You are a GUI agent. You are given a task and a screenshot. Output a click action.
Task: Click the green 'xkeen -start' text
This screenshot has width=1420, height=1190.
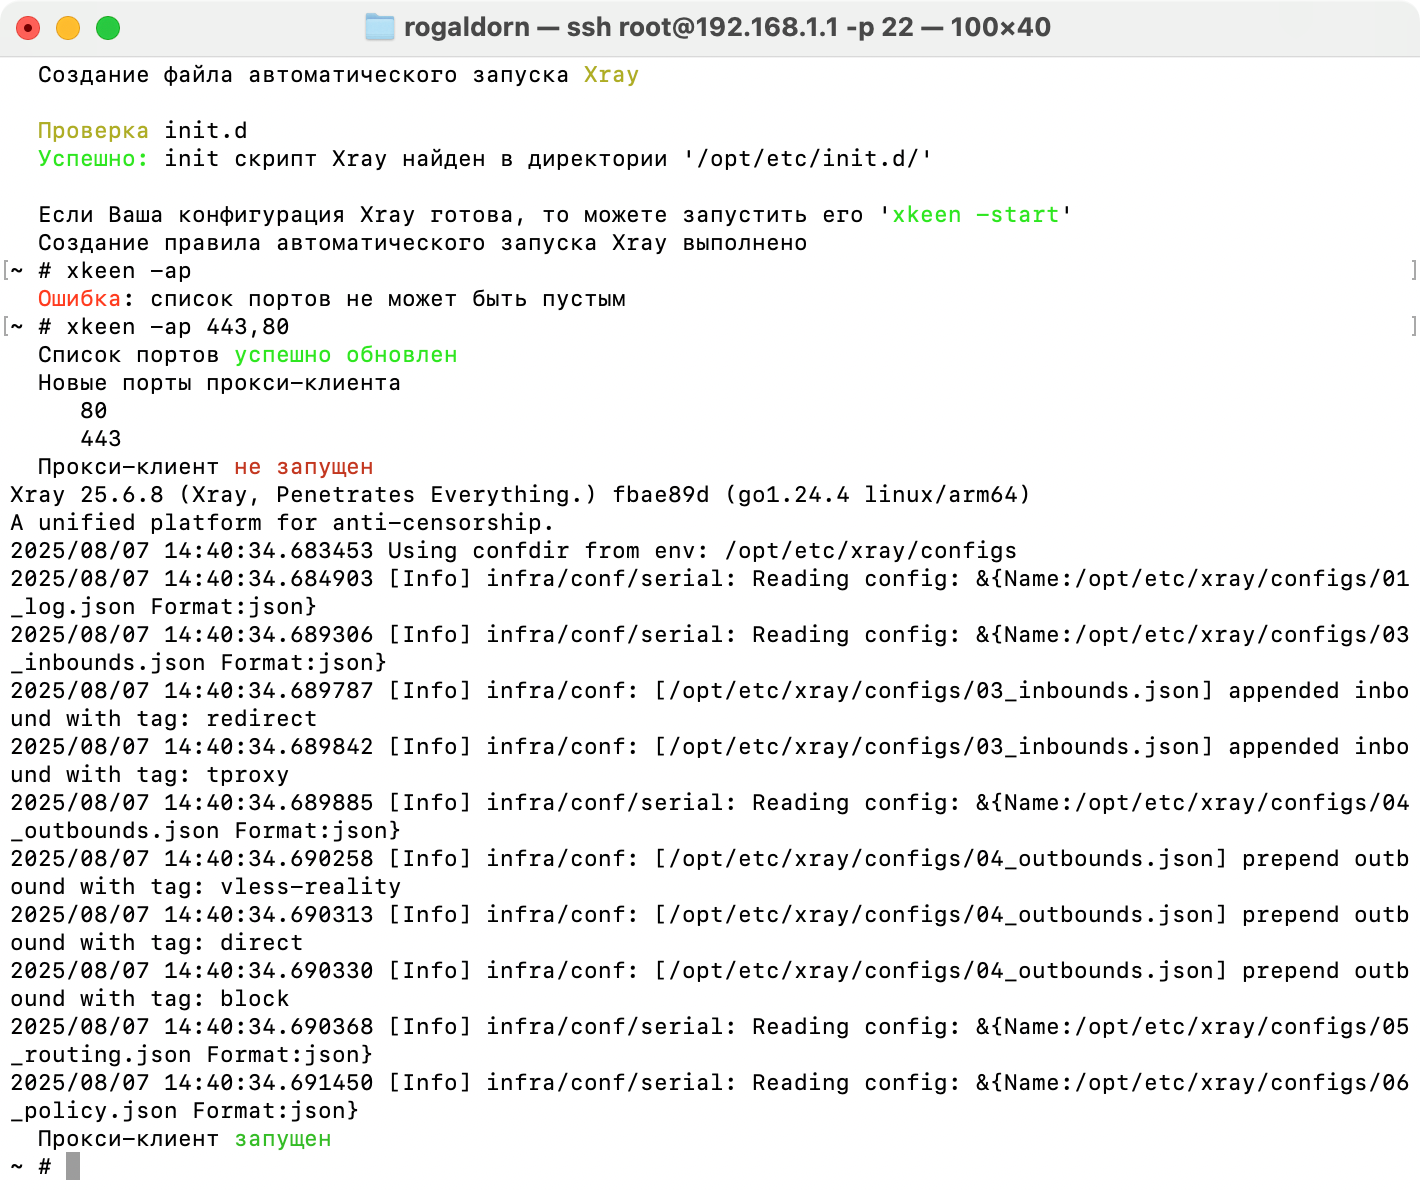975,215
